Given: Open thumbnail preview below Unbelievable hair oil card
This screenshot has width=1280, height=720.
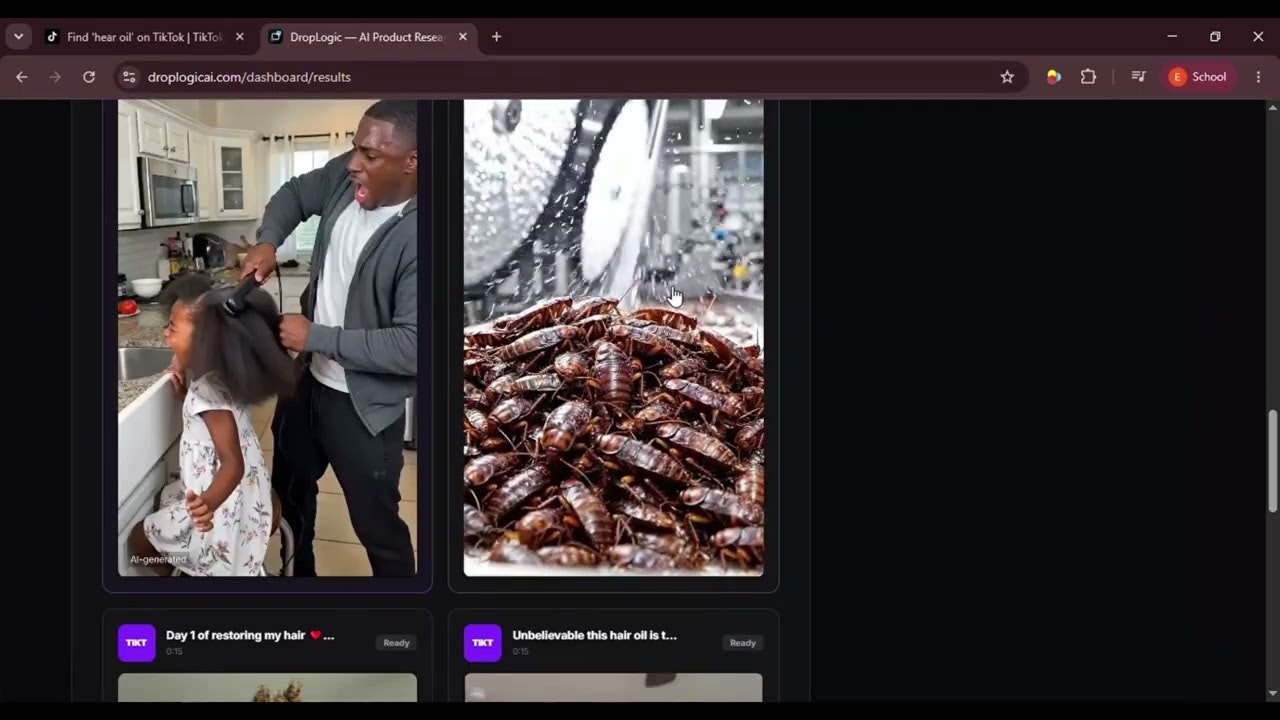Looking at the screenshot, I should [x=613, y=687].
